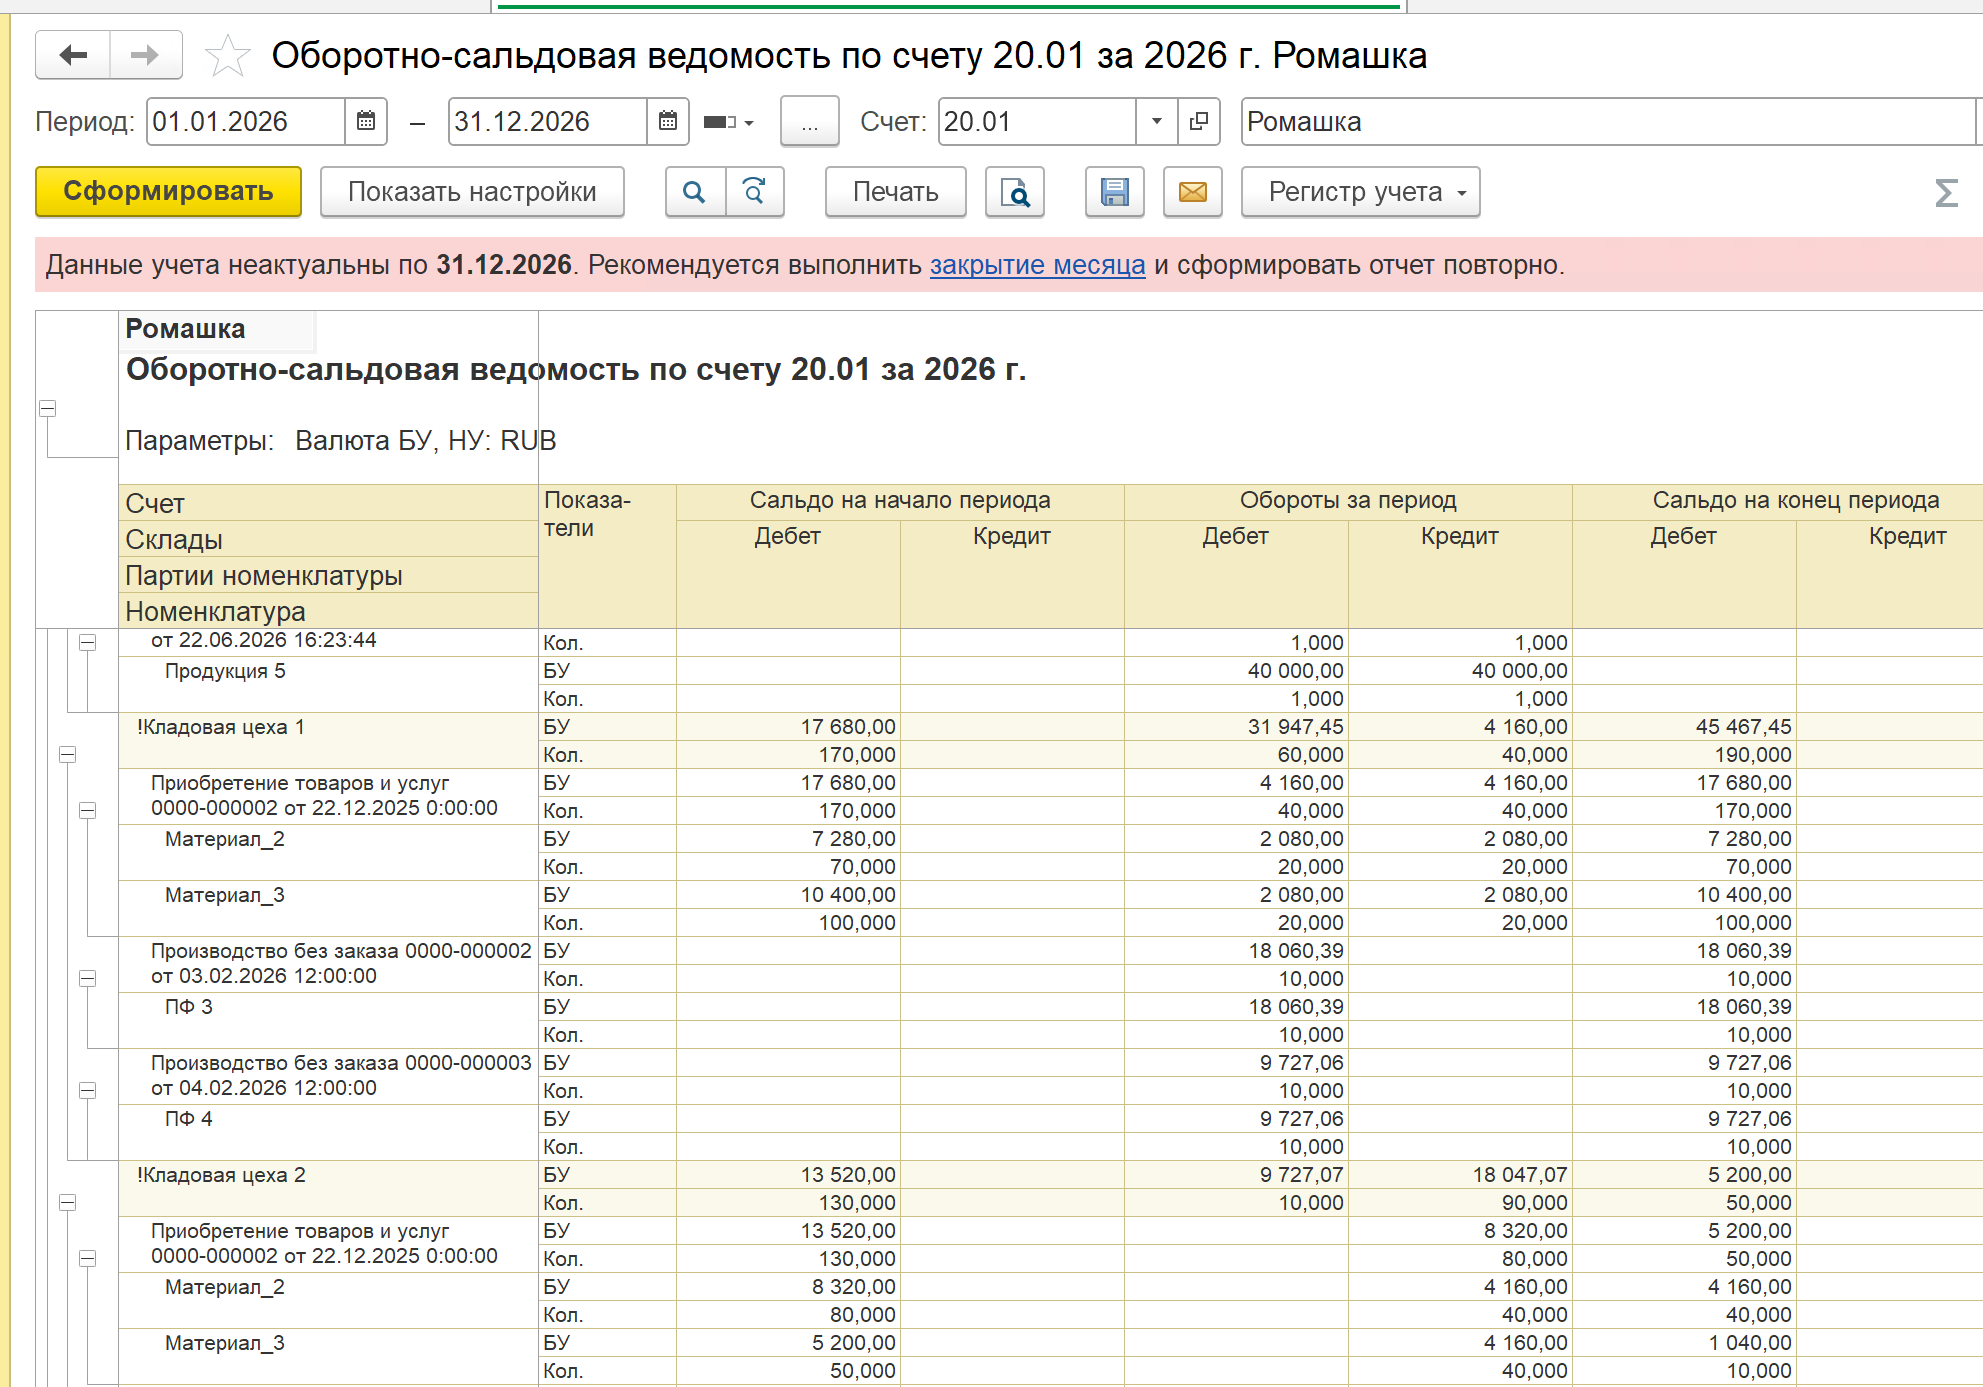Collapse the report header group
The width and height of the screenshot is (1983, 1387).
(47, 408)
